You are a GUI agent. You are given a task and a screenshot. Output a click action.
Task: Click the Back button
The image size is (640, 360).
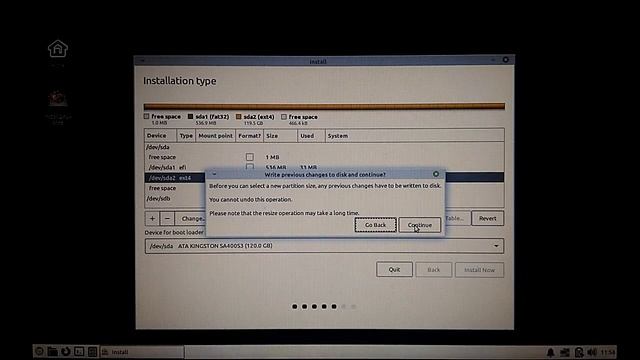point(433,270)
